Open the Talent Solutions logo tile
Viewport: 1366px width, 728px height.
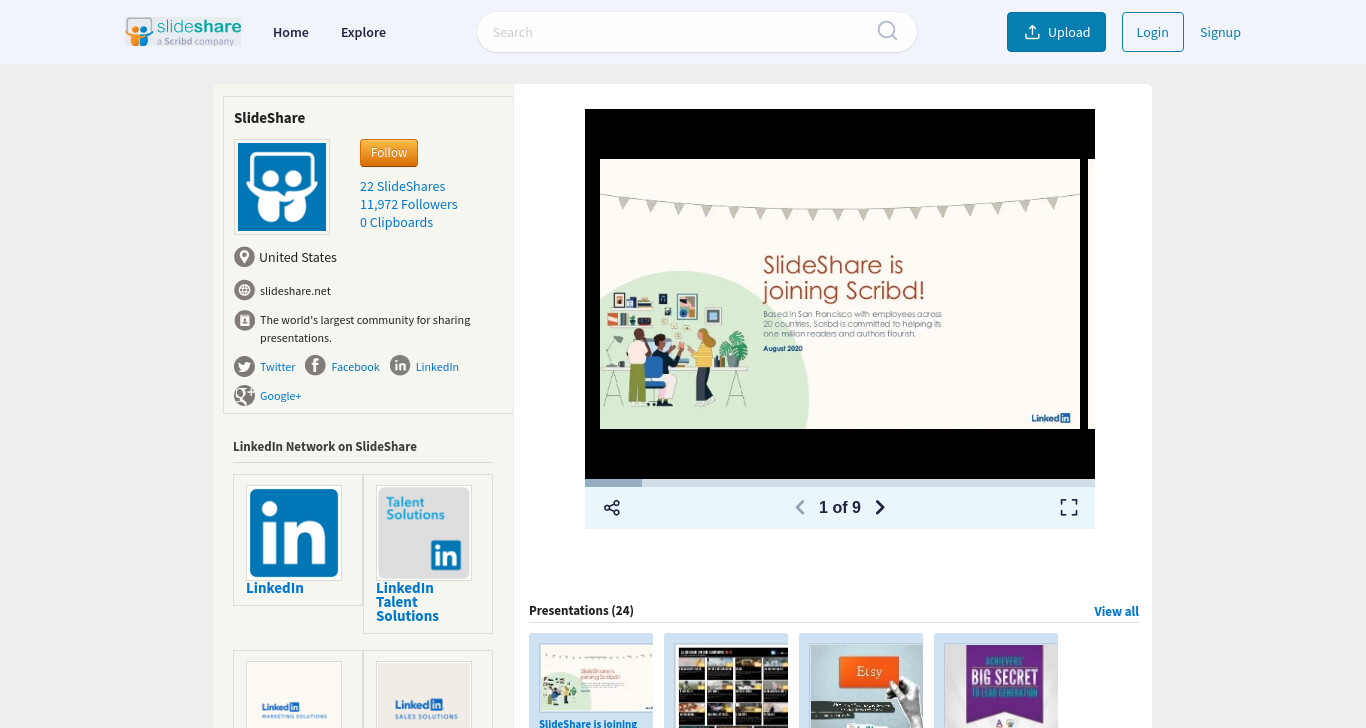coord(424,533)
